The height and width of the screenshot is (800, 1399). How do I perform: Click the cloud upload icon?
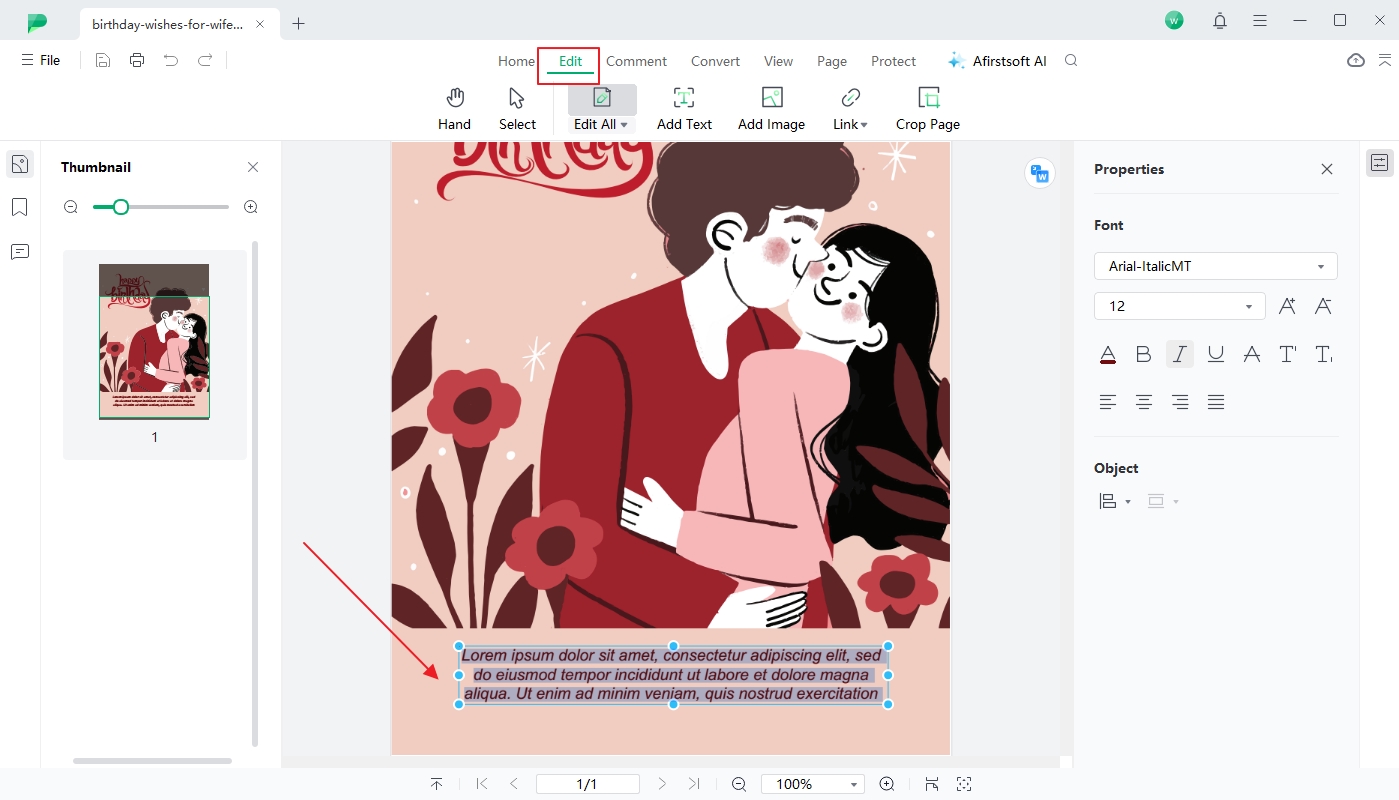[1356, 60]
